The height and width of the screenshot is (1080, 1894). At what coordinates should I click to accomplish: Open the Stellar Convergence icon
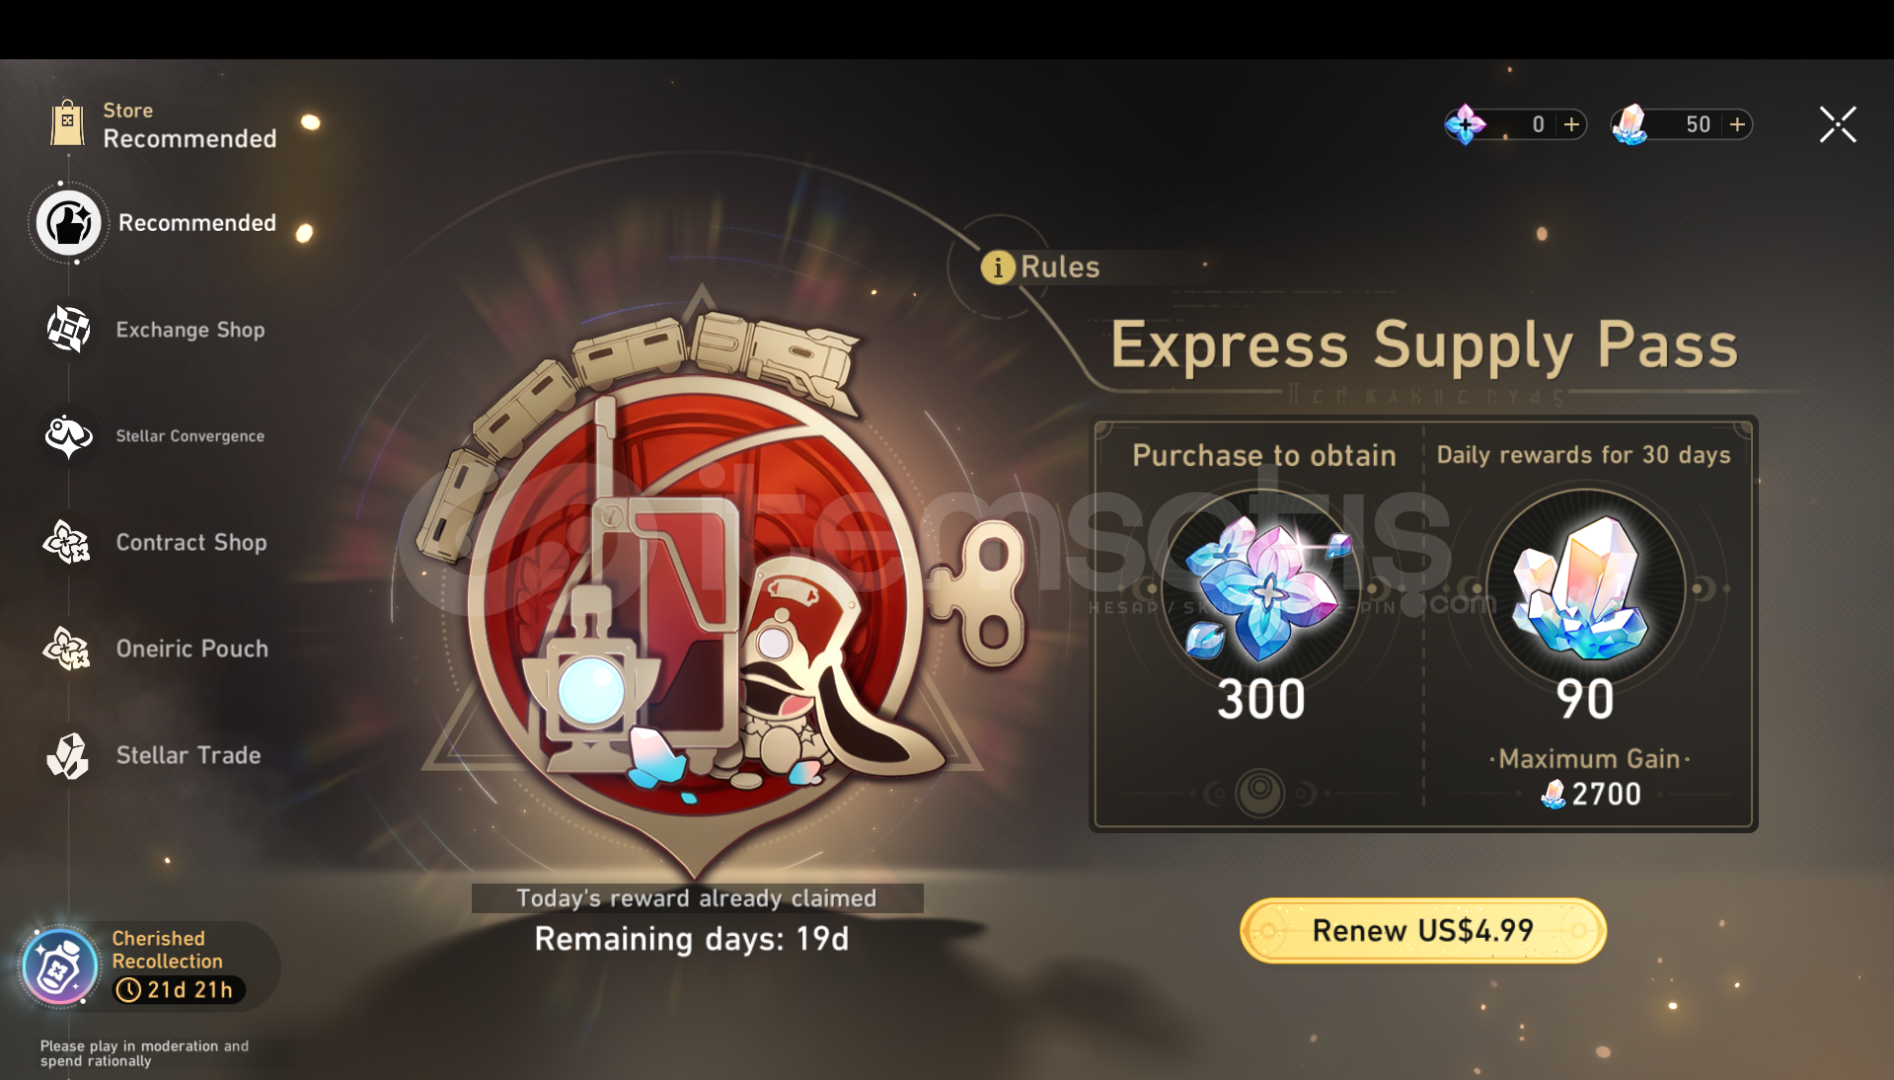[x=68, y=436]
